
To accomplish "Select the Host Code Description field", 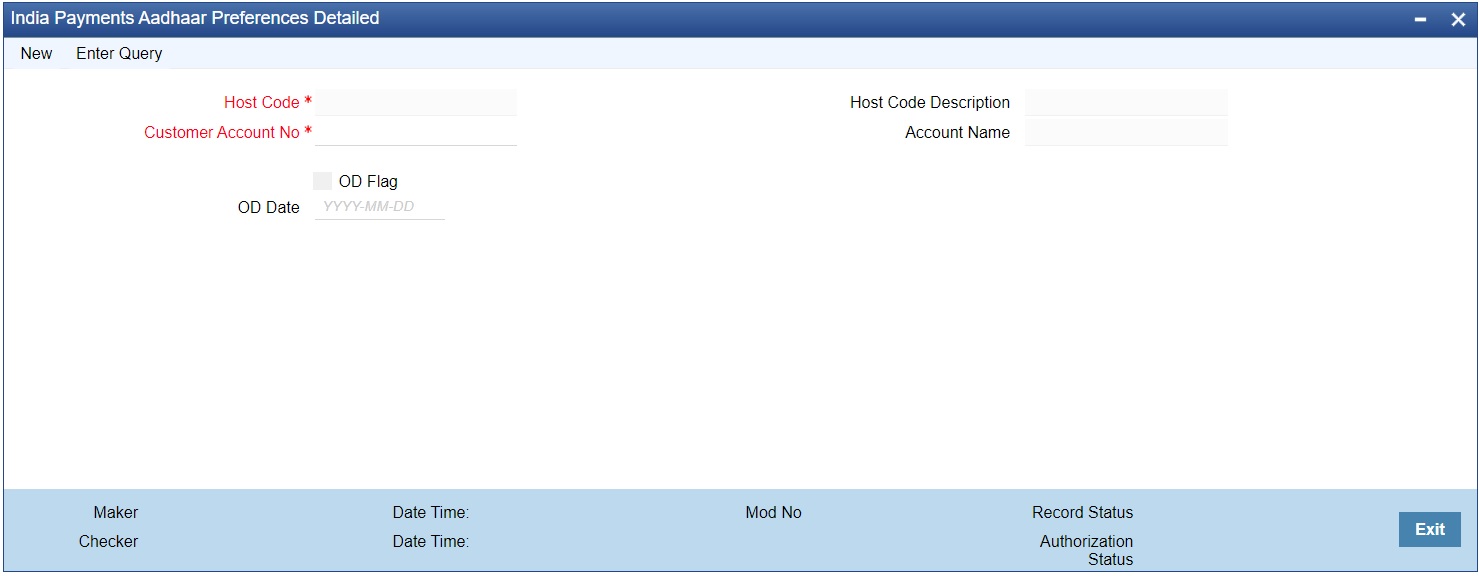I will coord(1126,102).
